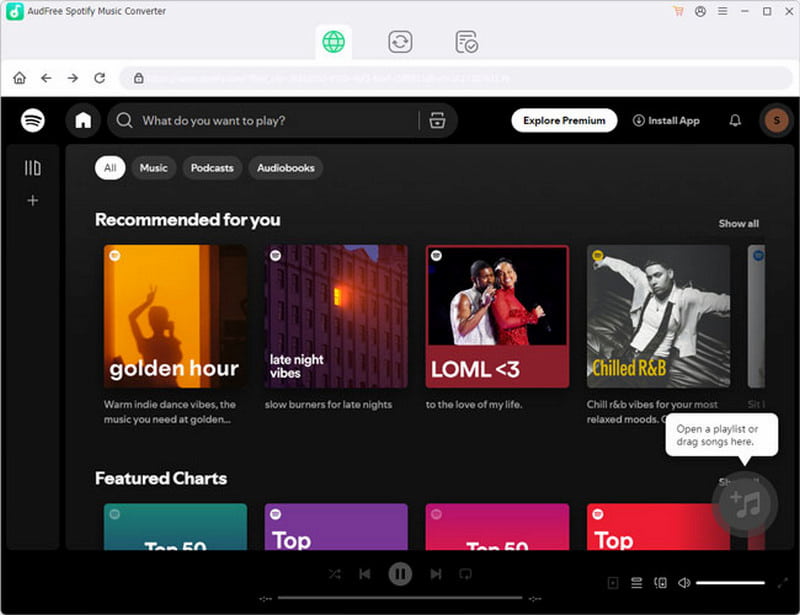This screenshot has height=615, width=800.
Task: Click the address bar URL field
Action: point(456,78)
